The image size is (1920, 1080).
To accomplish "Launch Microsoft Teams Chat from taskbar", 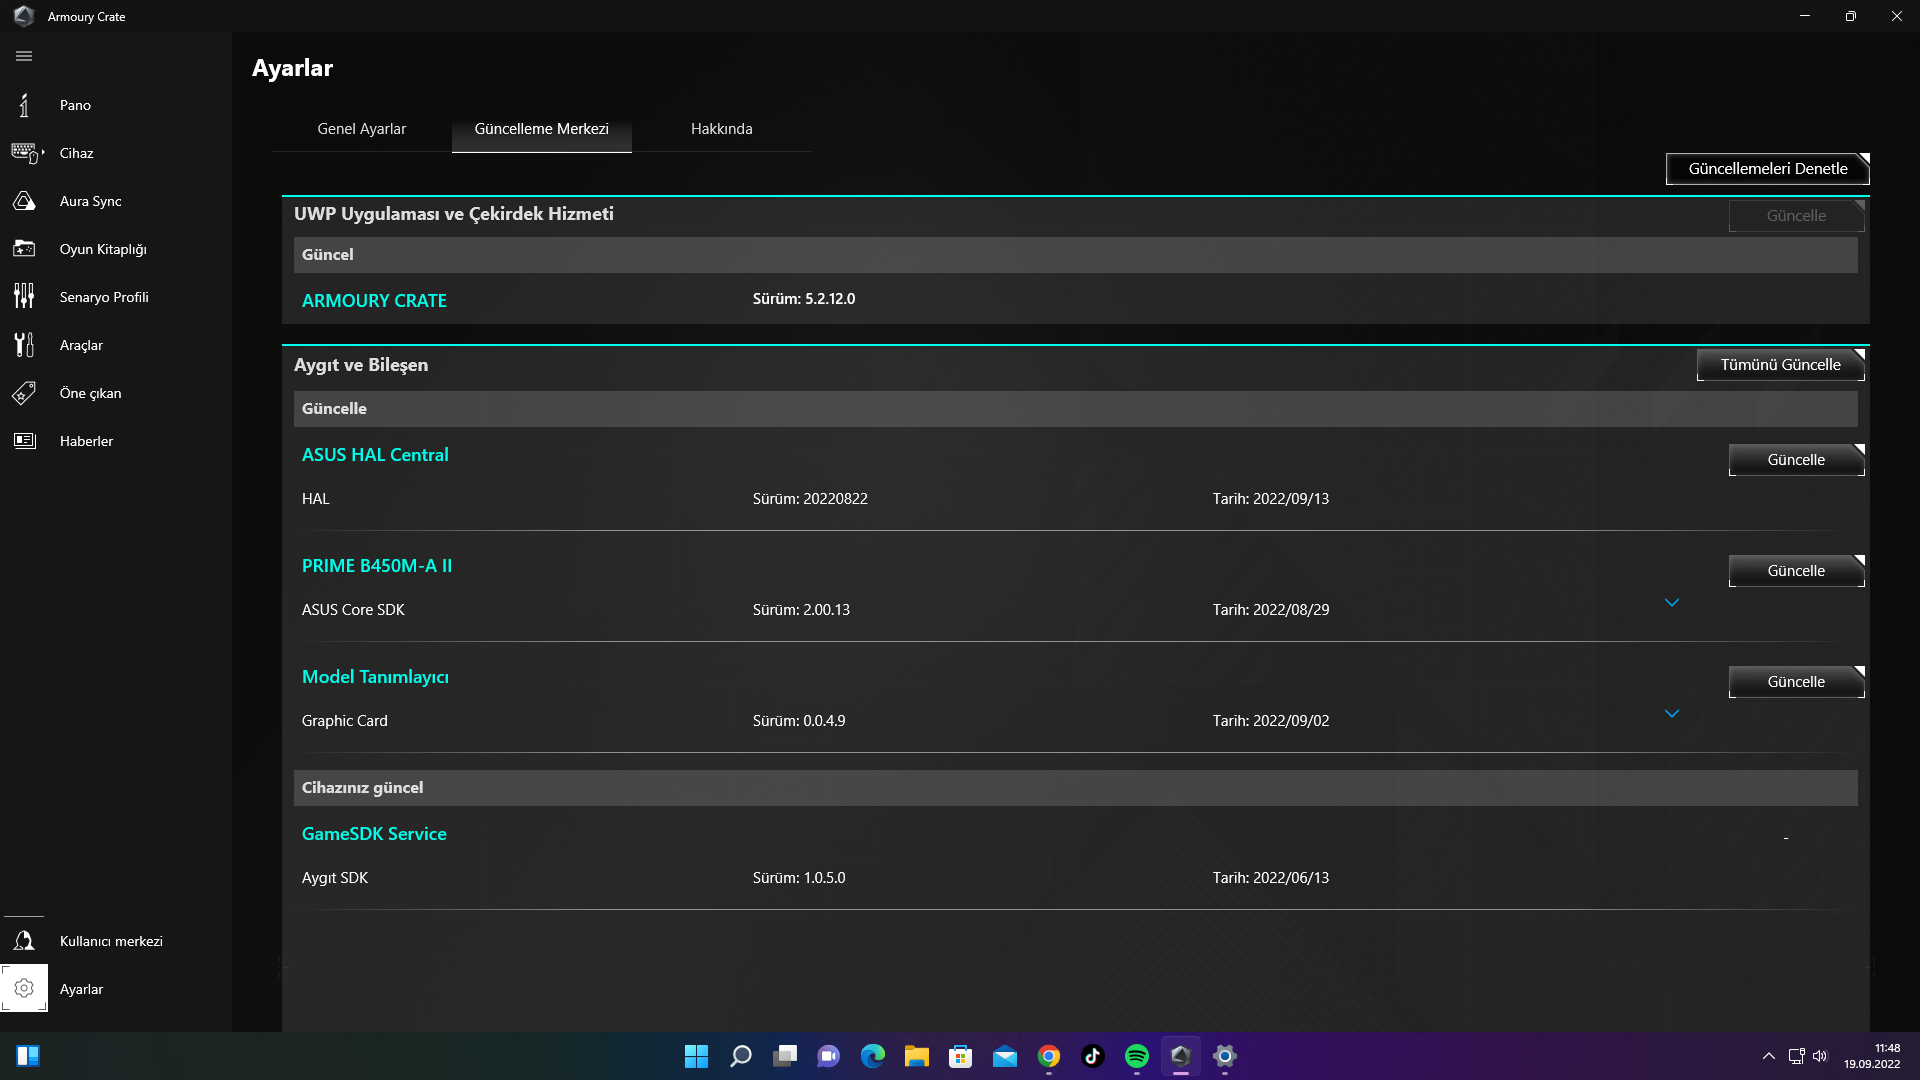I will [828, 1056].
